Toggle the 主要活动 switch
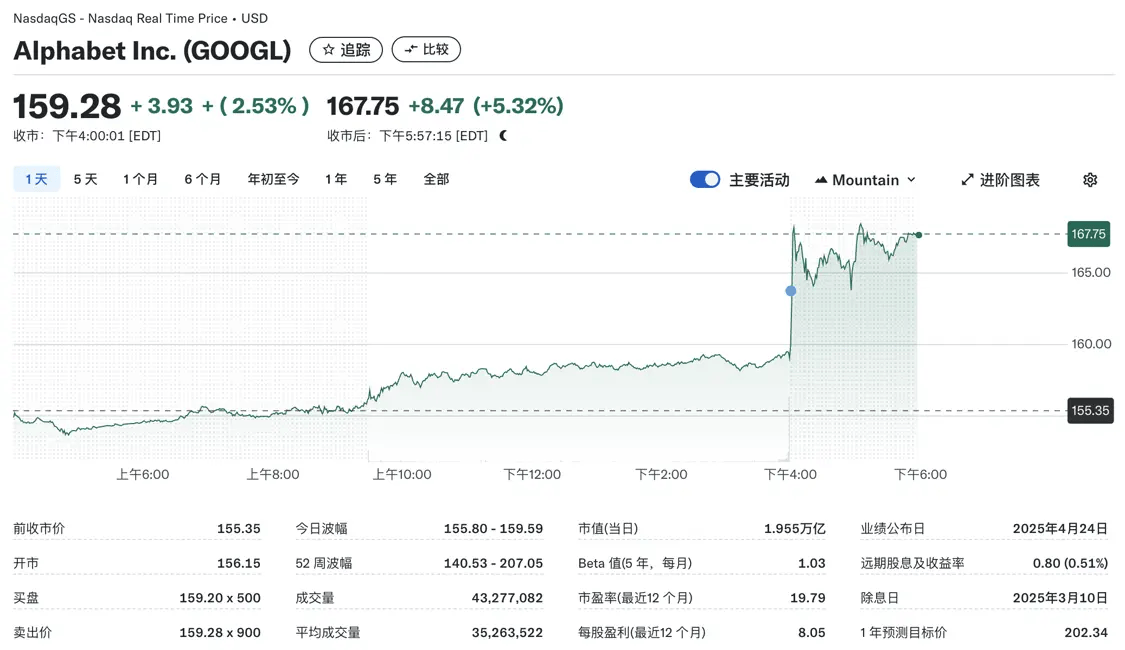Viewport: 1125px width, 650px height. pyautogui.click(x=705, y=179)
